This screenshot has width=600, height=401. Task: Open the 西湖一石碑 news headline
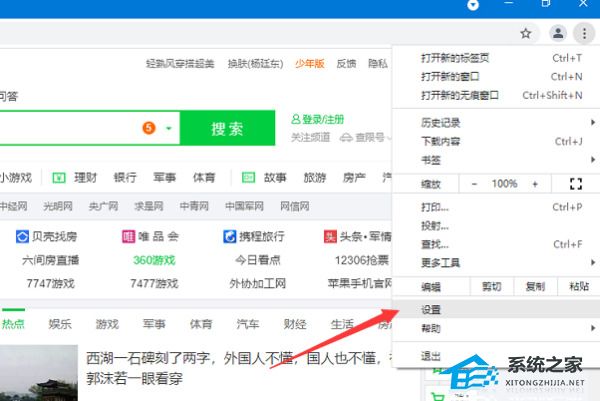click(x=239, y=368)
